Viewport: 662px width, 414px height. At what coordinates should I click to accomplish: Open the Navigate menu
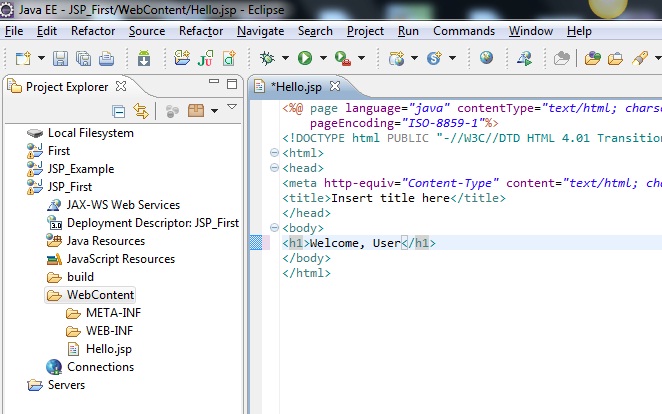[260, 31]
